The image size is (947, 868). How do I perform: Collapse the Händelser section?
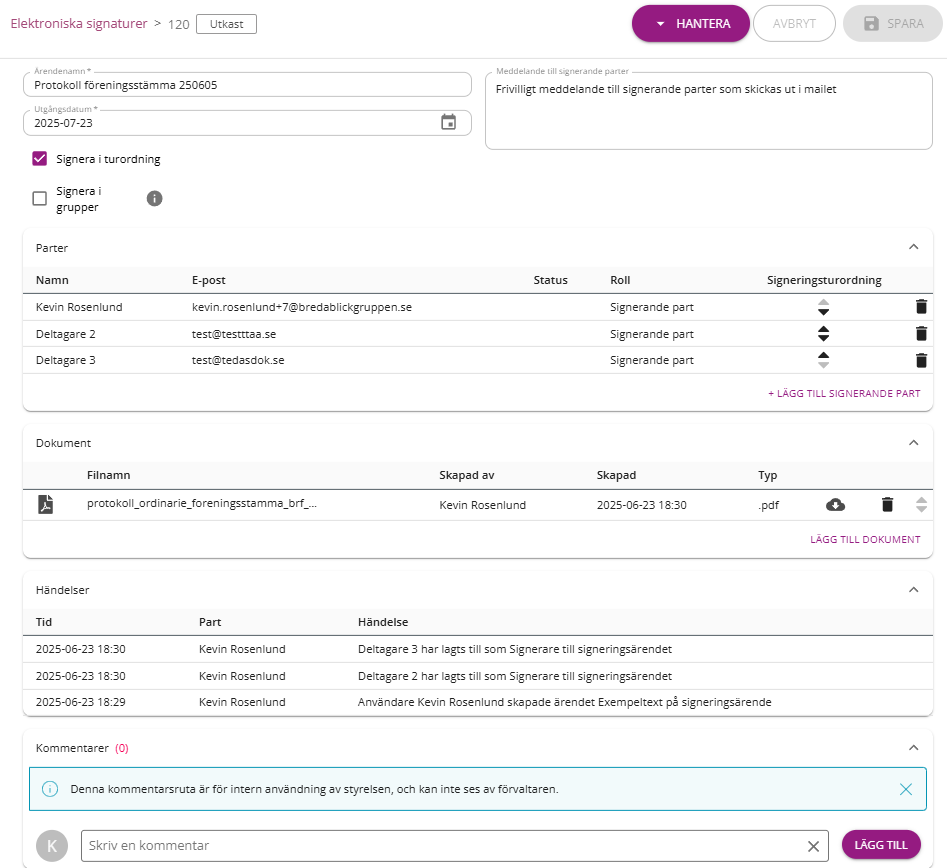tap(913, 590)
